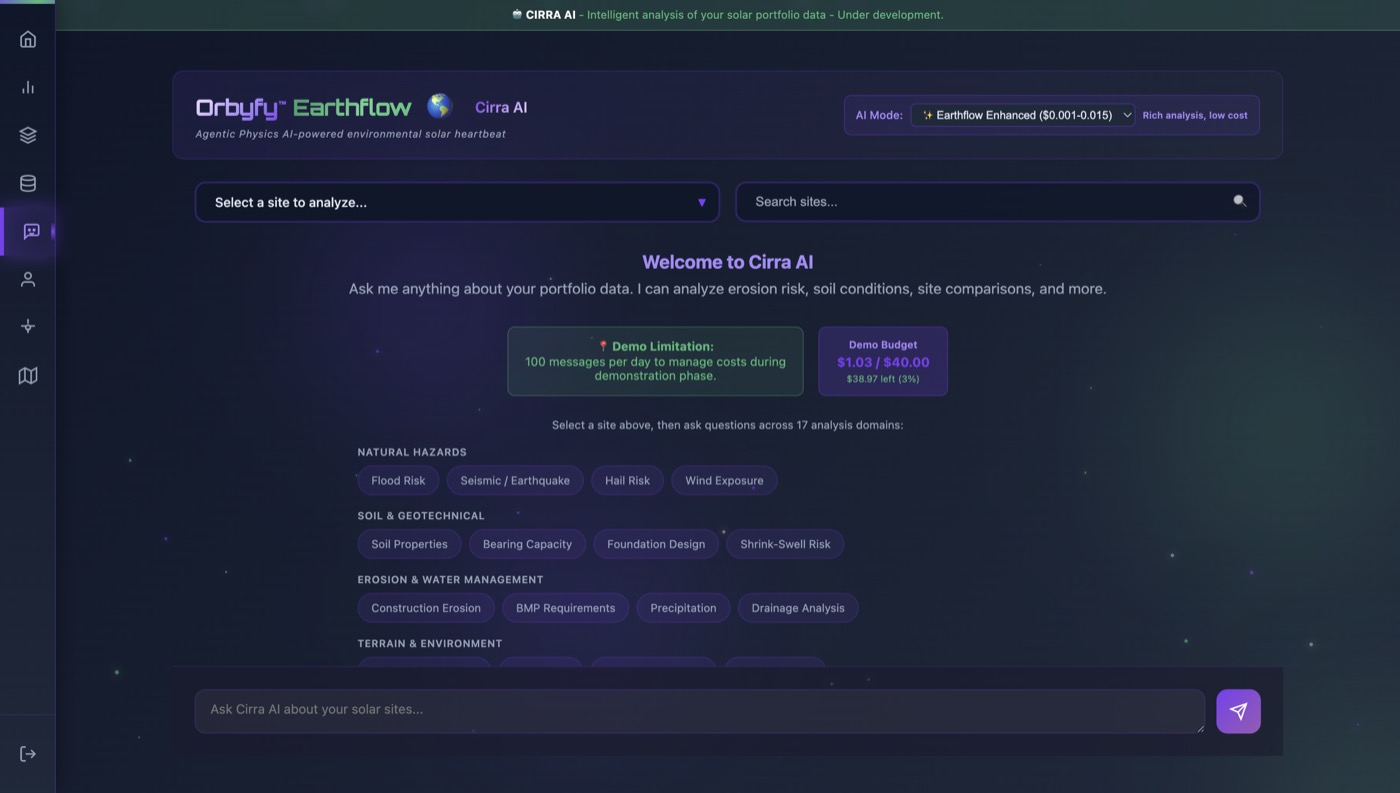This screenshot has width=1400, height=793.
Task: Open the map icon in sidebar
Action: point(28,375)
